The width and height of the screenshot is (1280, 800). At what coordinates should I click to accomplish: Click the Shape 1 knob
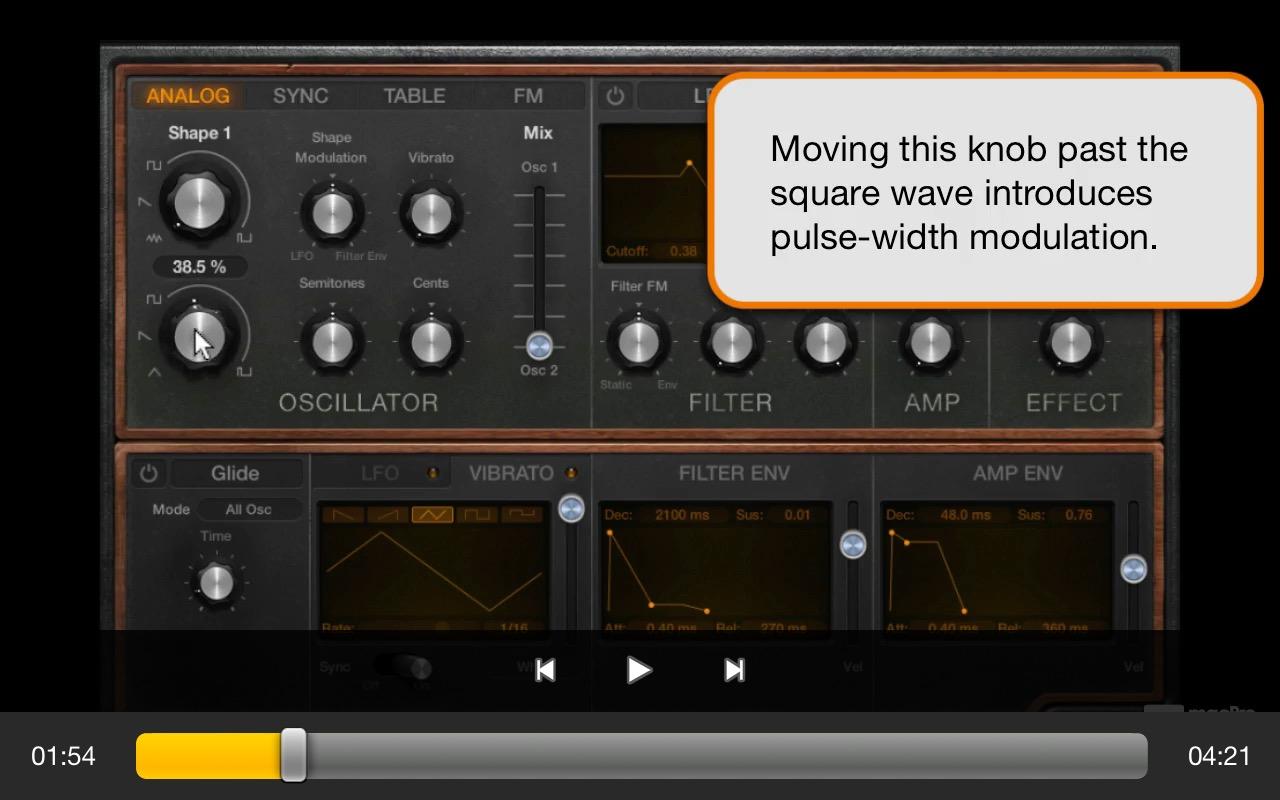pyautogui.click(x=200, y=203)
